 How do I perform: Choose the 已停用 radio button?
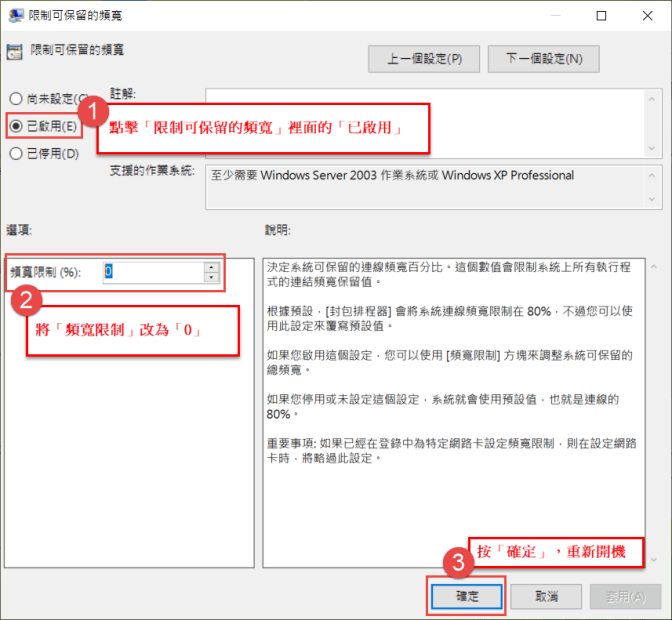pyautogui.click(x=15, y=153)
